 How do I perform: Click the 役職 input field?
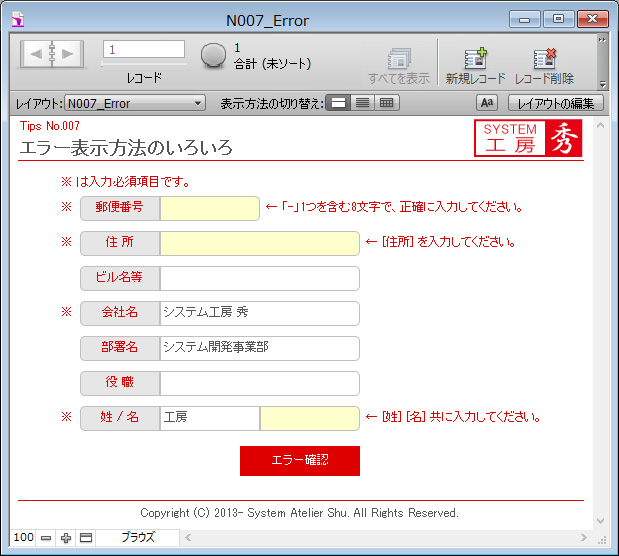tap(259, 383)
